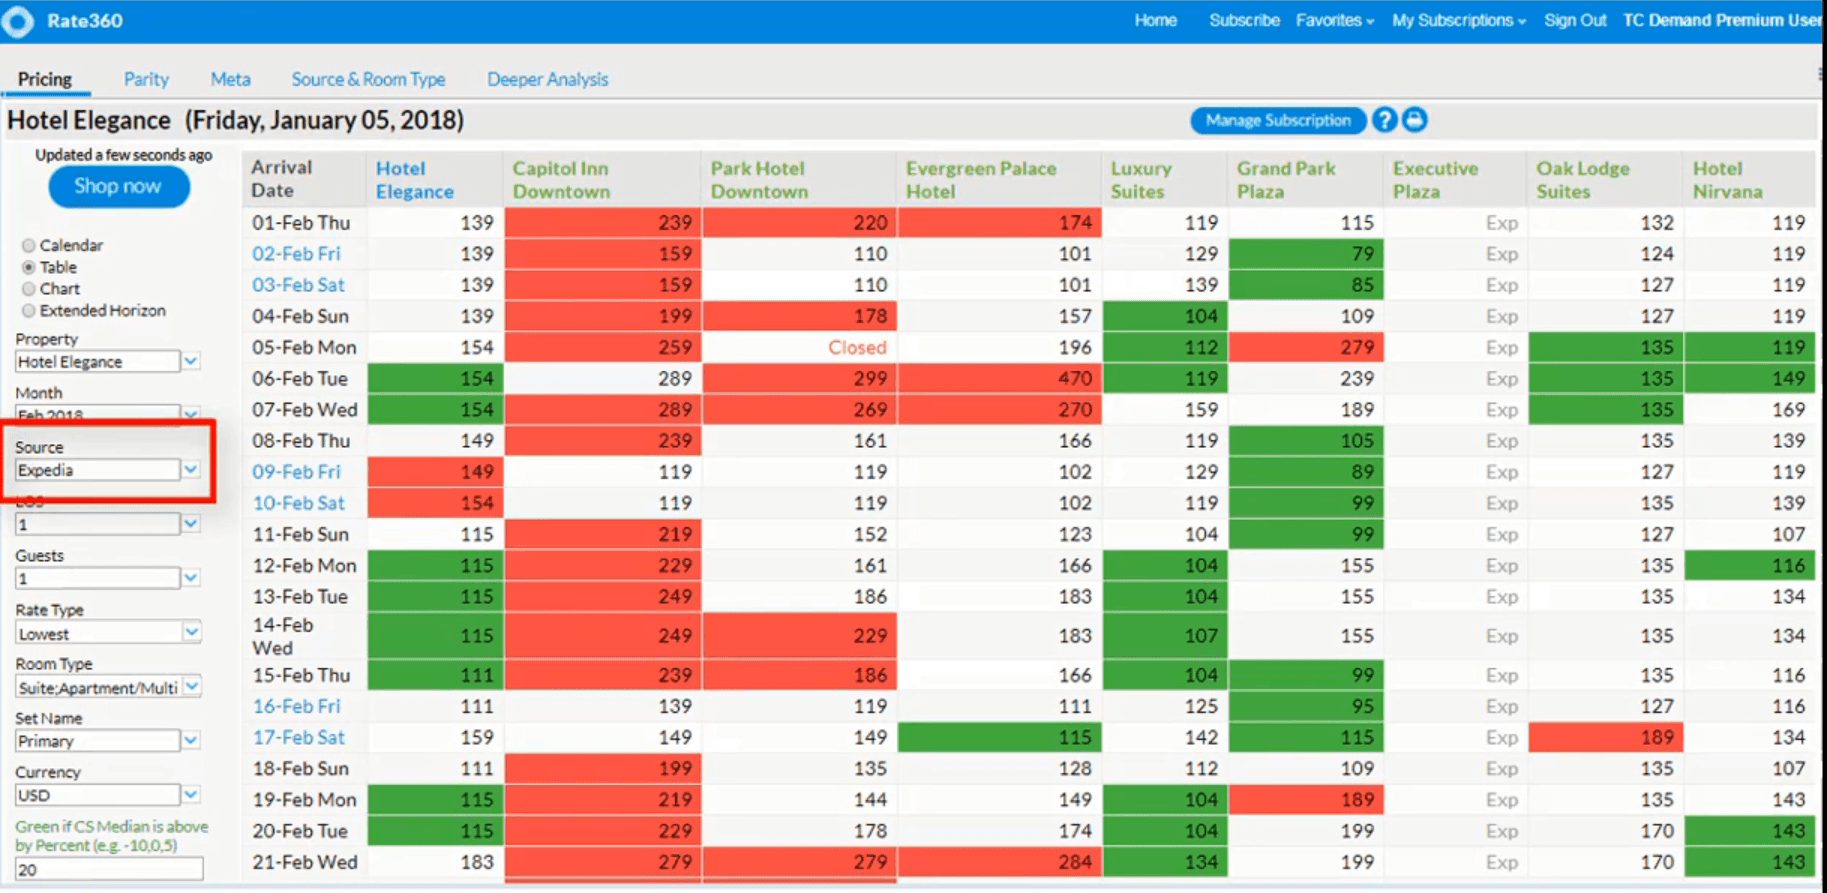Click the red 470 cell for 06-Feb Tue
The height and width of the screenshot is (893, 1827).
tap(1000, 378)
